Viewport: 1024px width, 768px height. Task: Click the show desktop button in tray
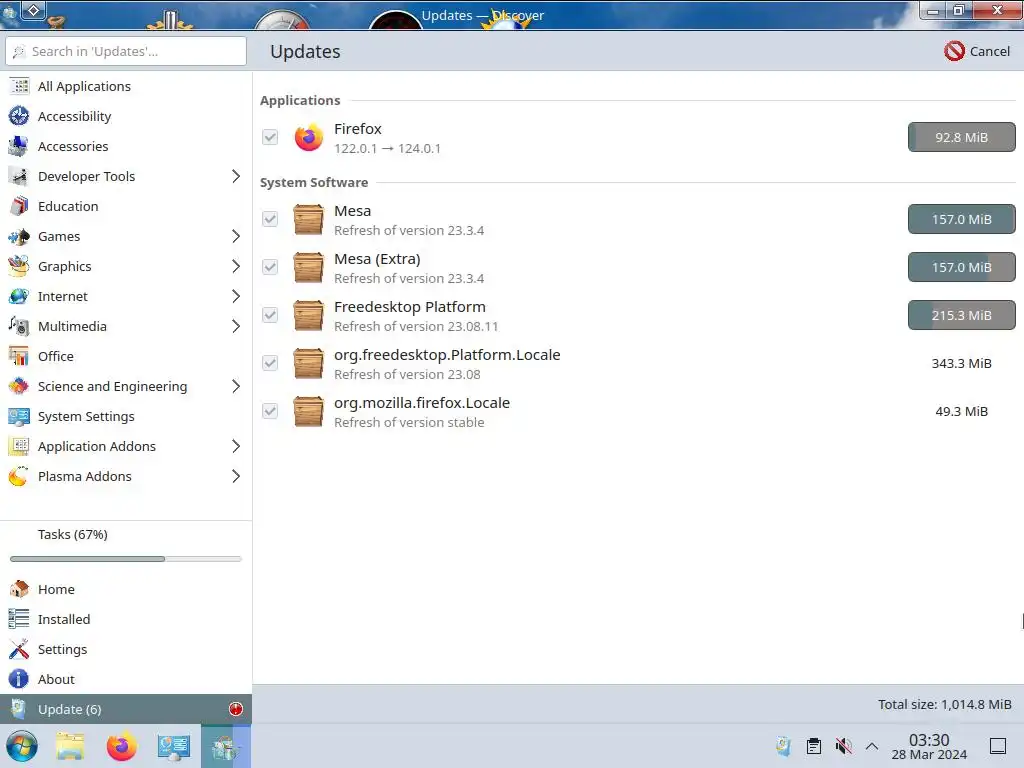[998, 746]
